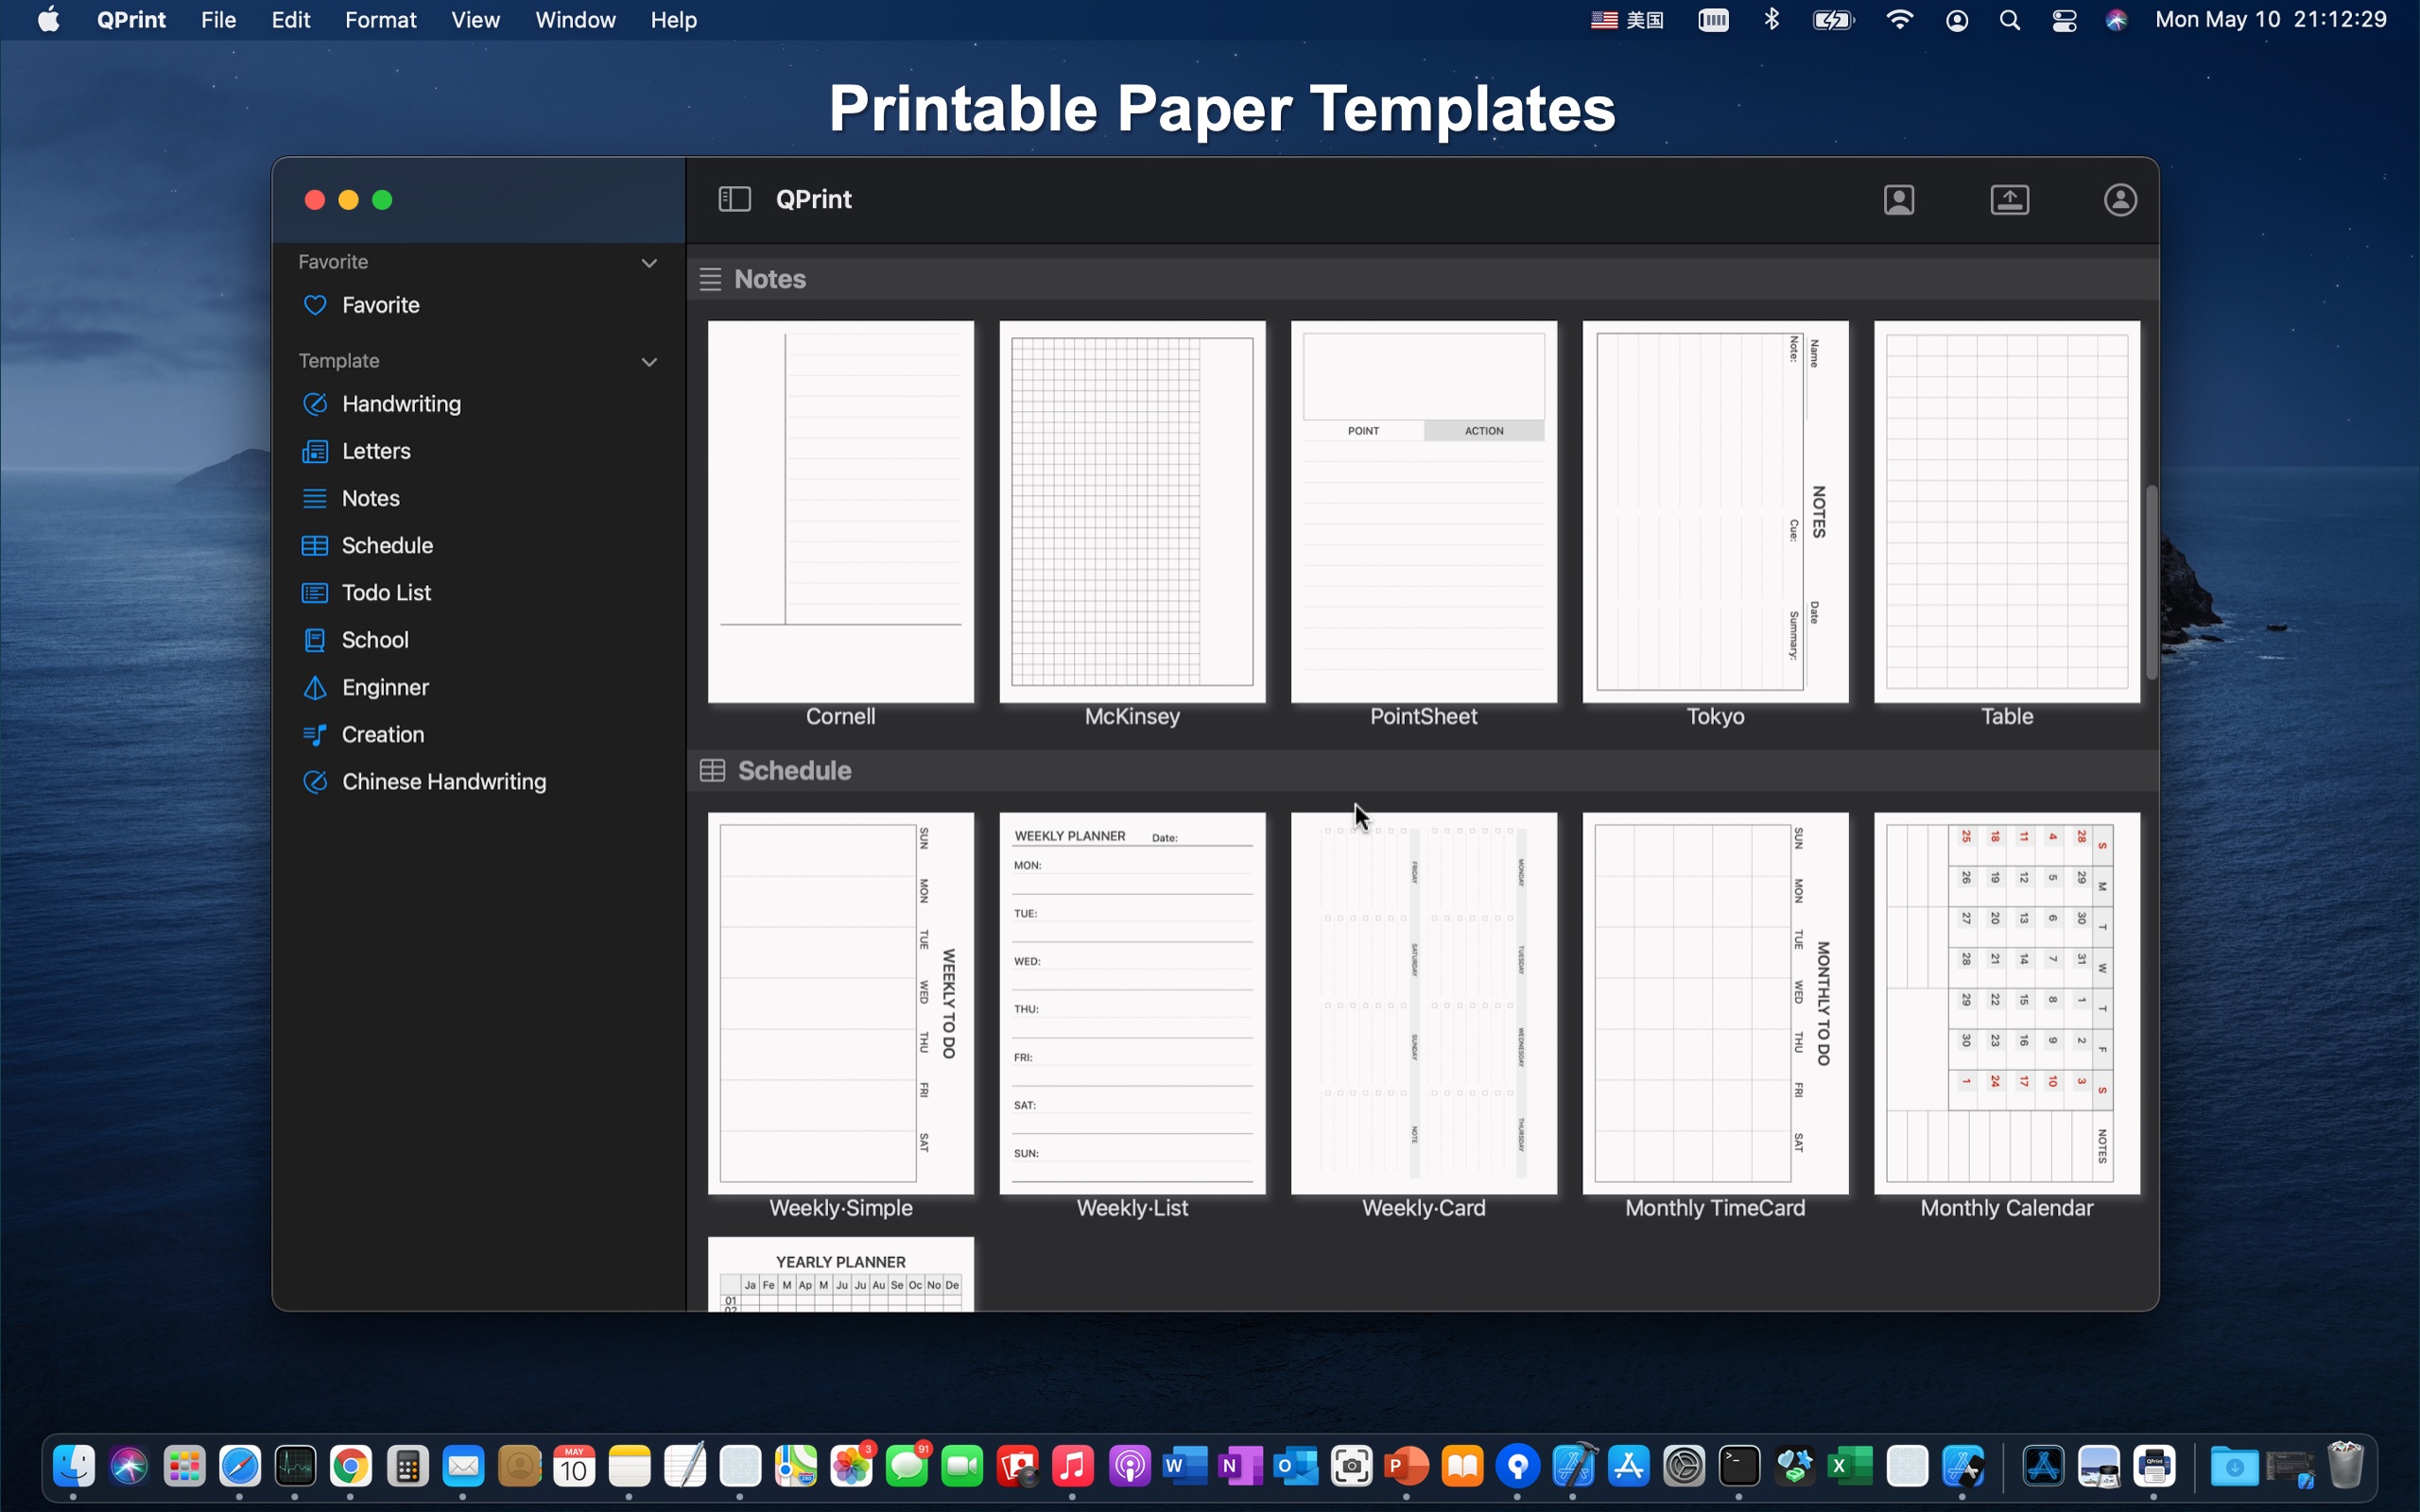Open the McKinsey grid template
Viewport: 2420px width, 1512px height.
(1132, 511)
